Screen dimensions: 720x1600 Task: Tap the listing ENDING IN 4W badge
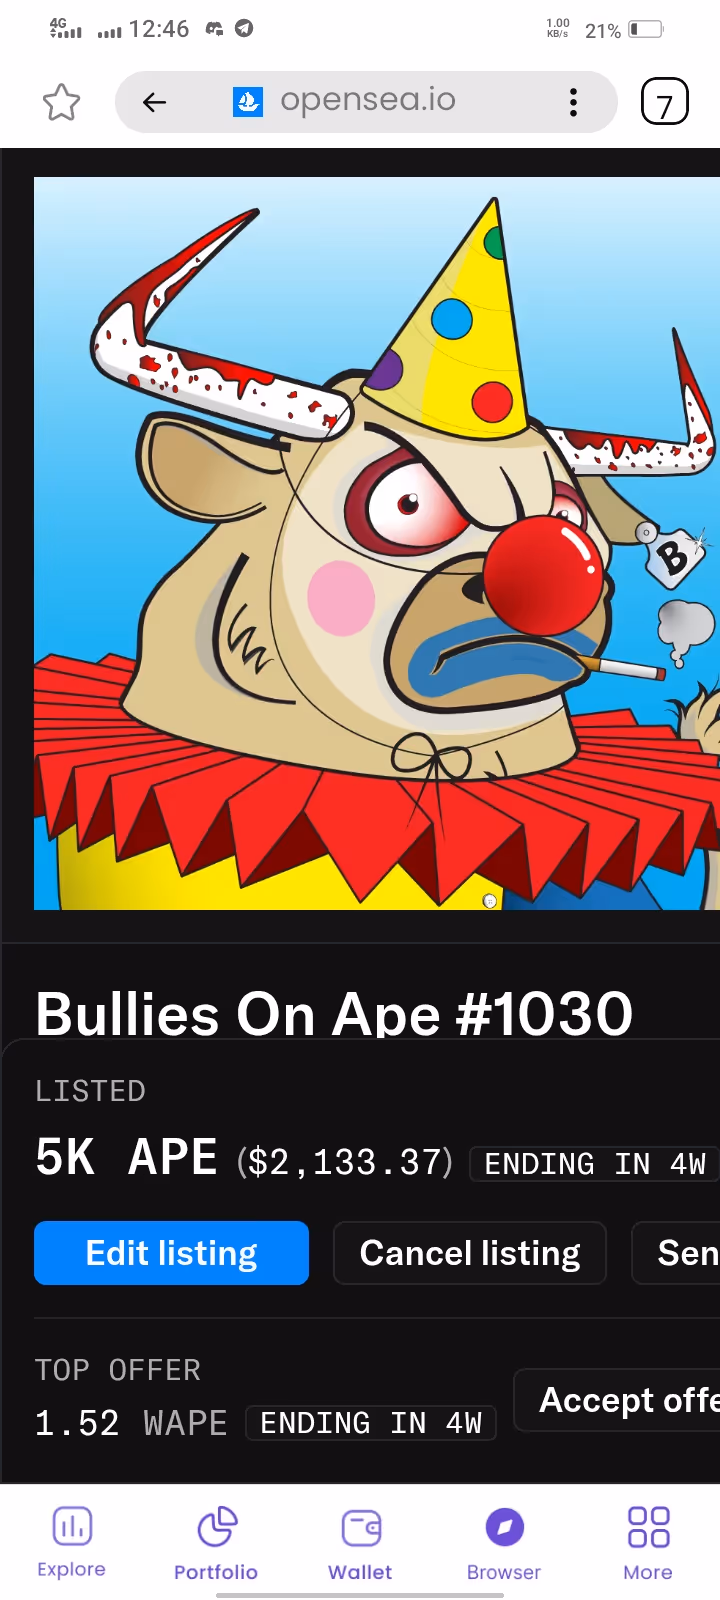(594, 1164)
